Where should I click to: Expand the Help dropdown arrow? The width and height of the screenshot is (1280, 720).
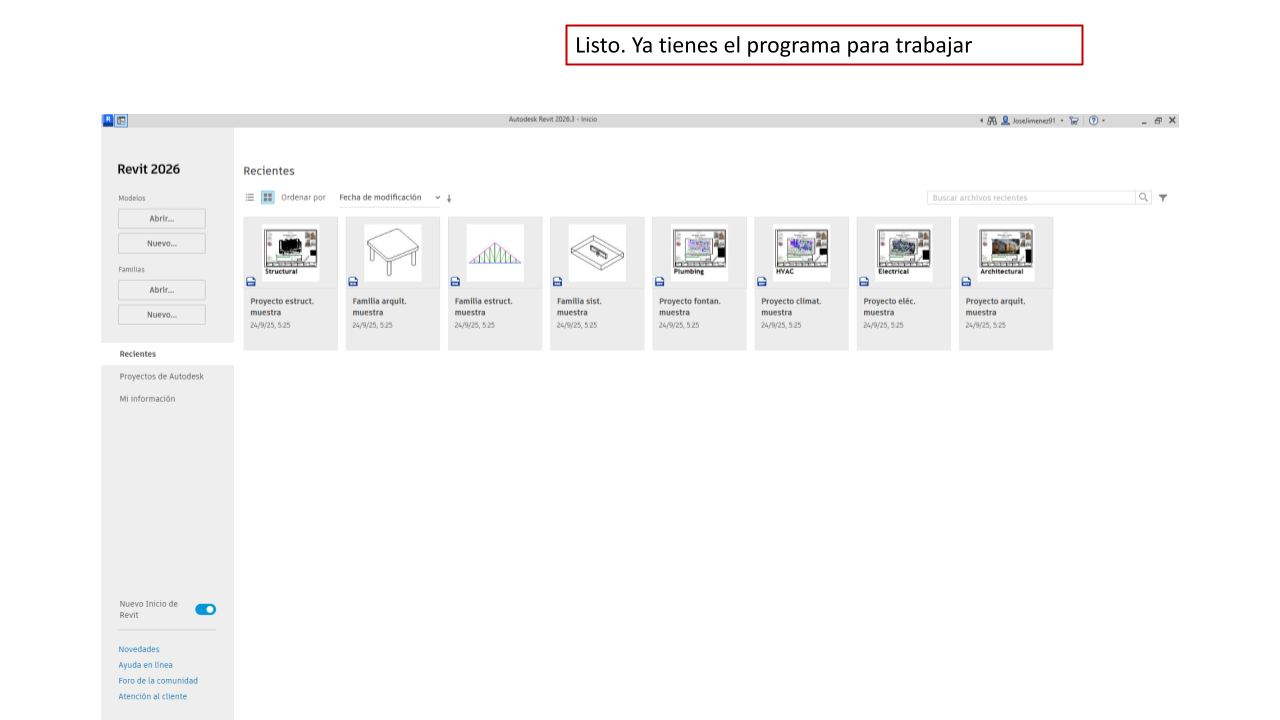pyautogui.click(x=1104, y=120)
